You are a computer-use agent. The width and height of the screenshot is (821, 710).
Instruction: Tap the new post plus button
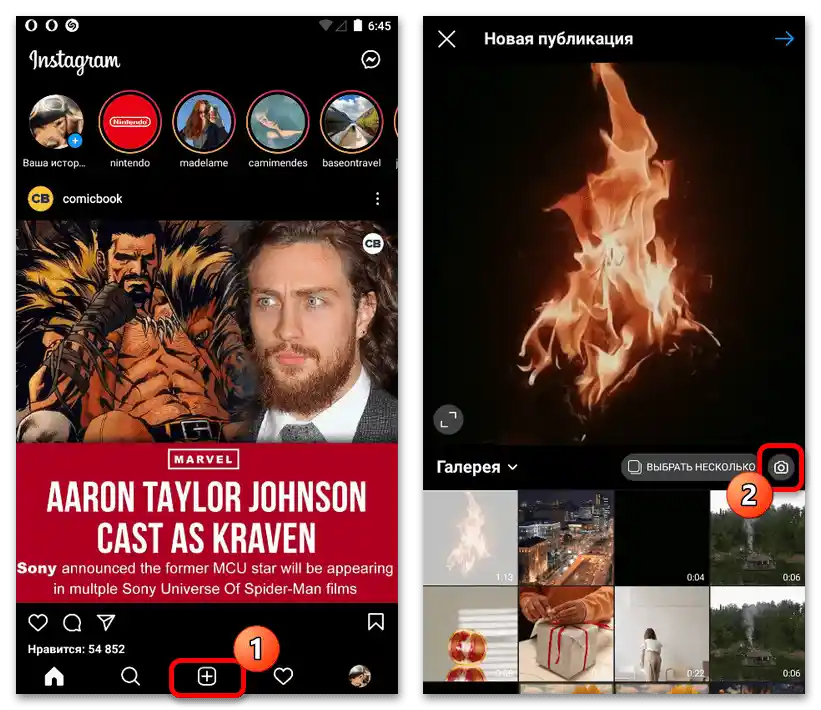click(207, 676)
